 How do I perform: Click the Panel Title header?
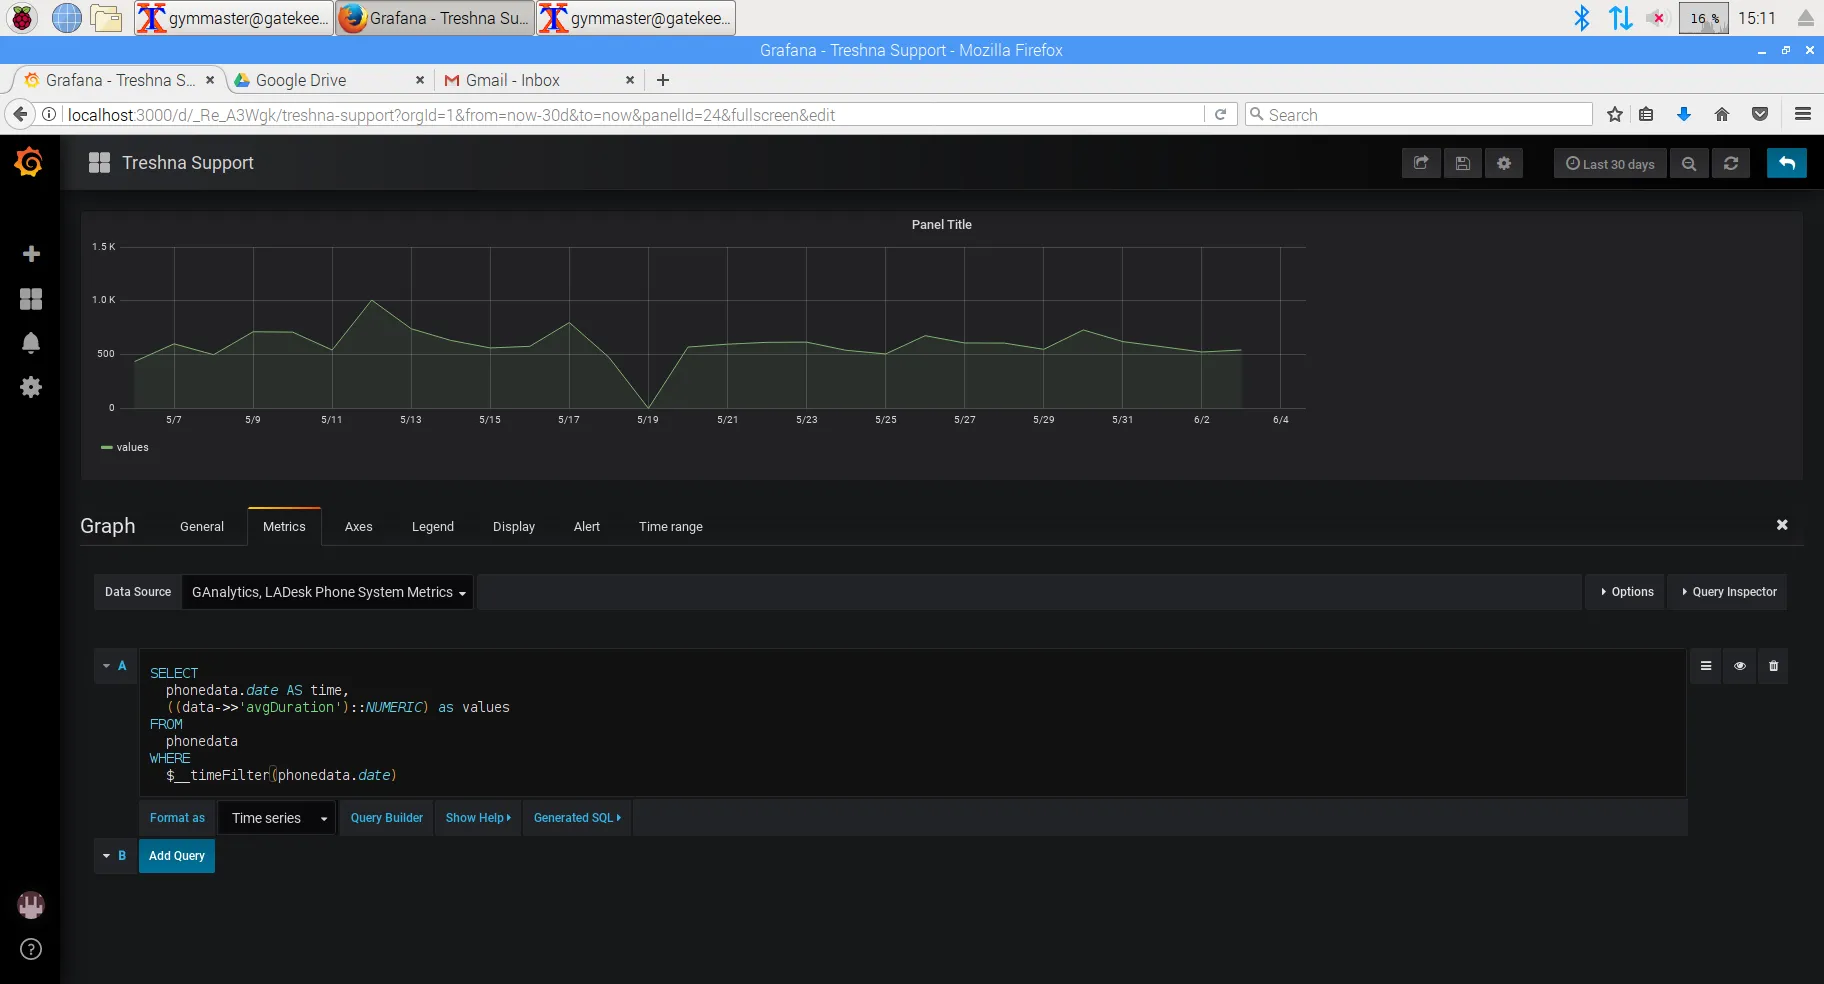(942, 225)
